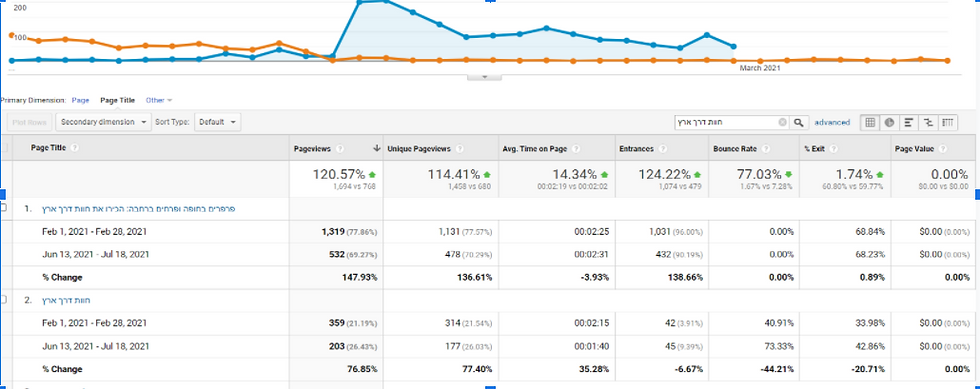Open the help icon next to Avg. Time on Page
Image resolution: width=980 pixels, height=389 pixels.
pos(576,149)
